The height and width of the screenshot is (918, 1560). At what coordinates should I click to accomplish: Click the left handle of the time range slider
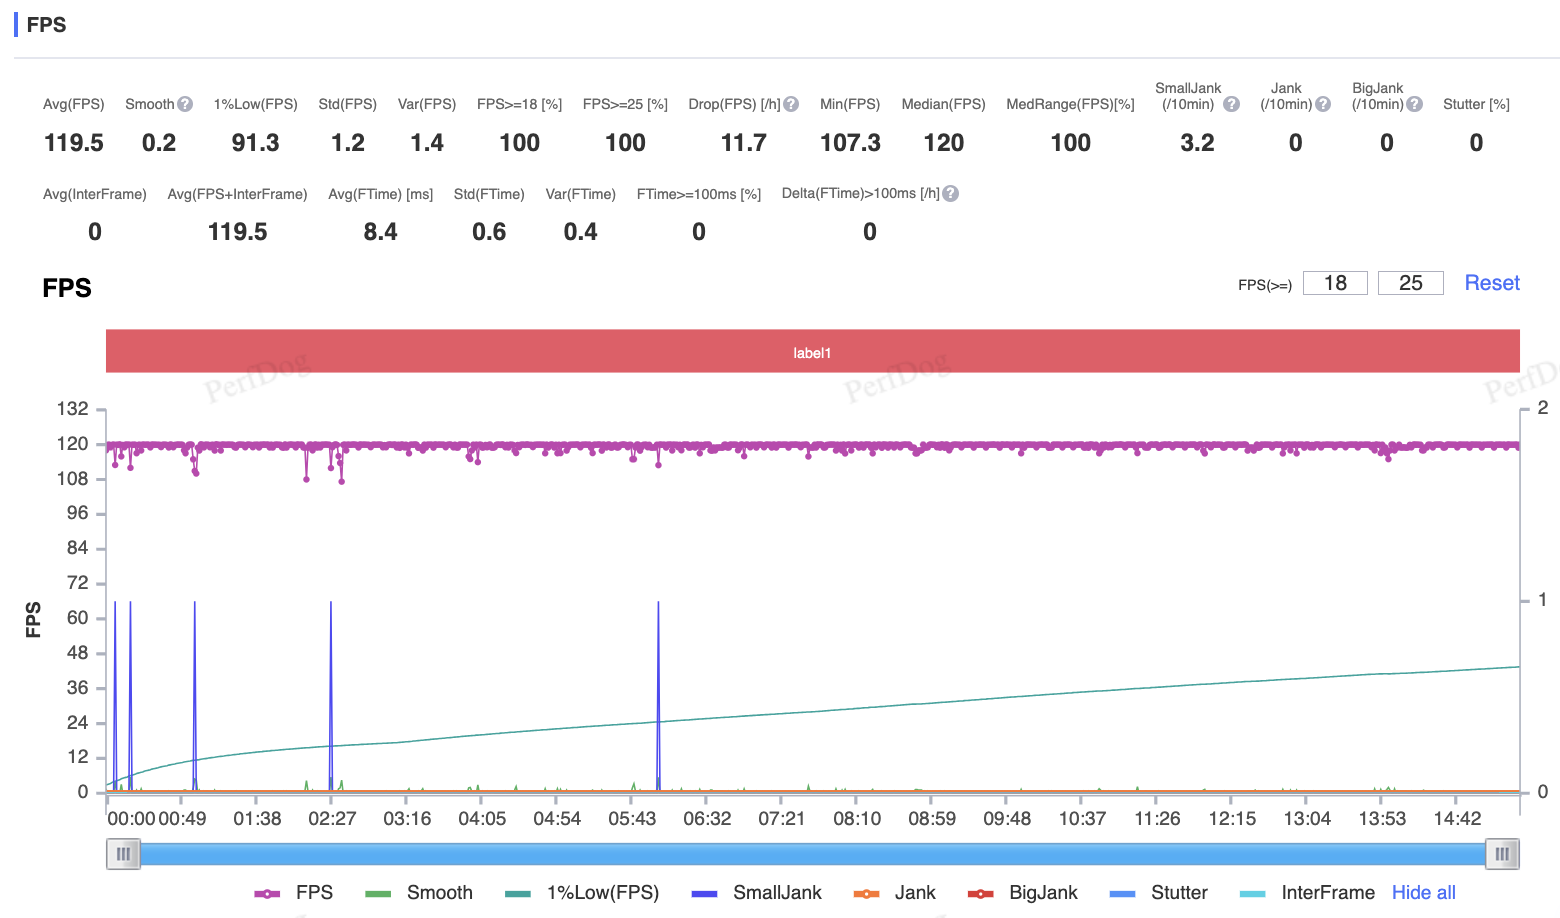click(x=123, y=854)
